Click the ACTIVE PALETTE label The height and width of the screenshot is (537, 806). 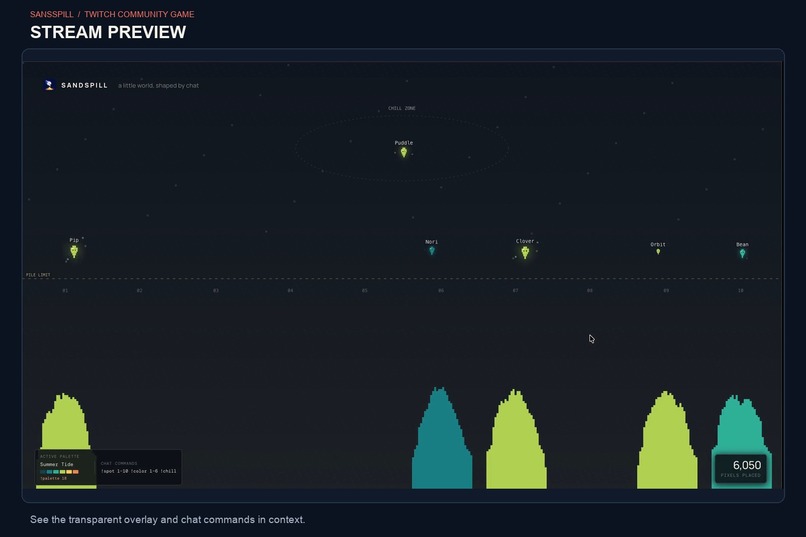point(59,456)
